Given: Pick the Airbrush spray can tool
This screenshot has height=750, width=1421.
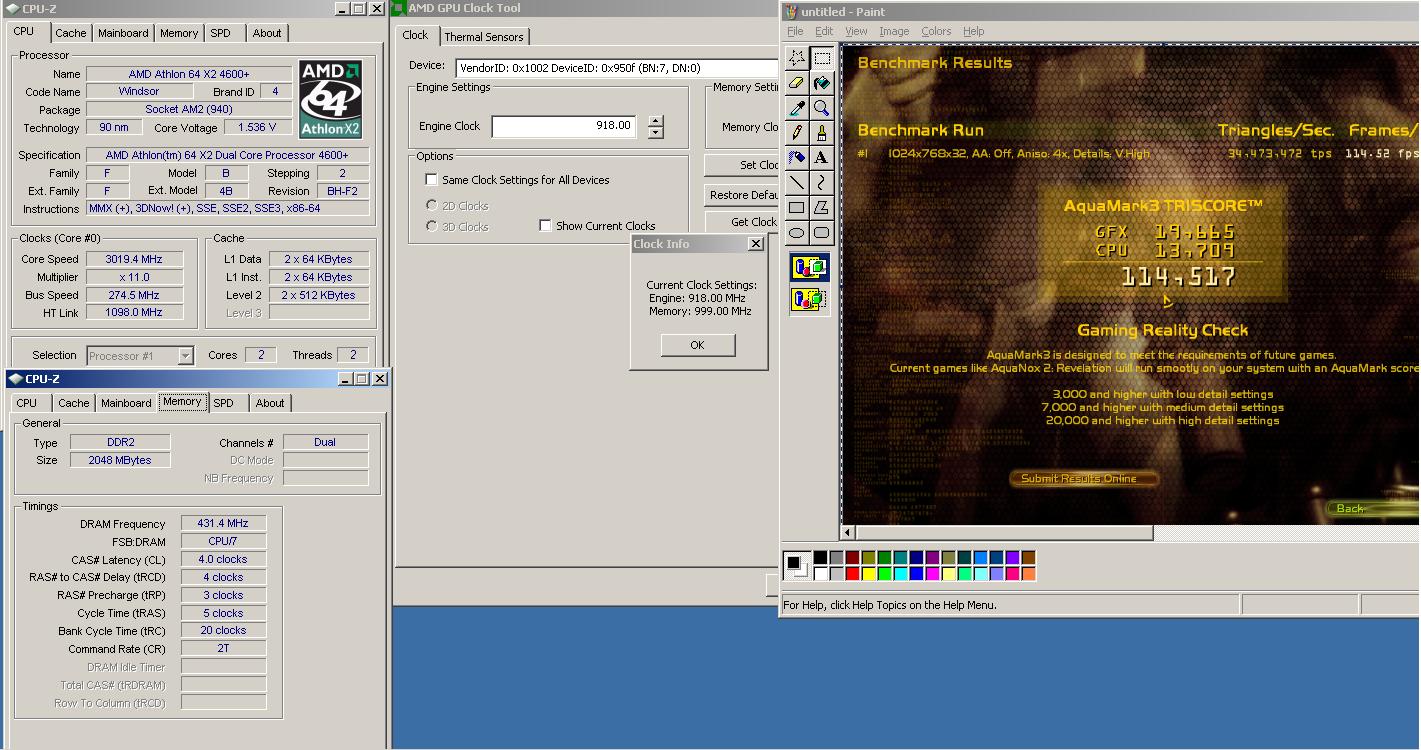Looking at the screenshot, I should click(797, 158).
